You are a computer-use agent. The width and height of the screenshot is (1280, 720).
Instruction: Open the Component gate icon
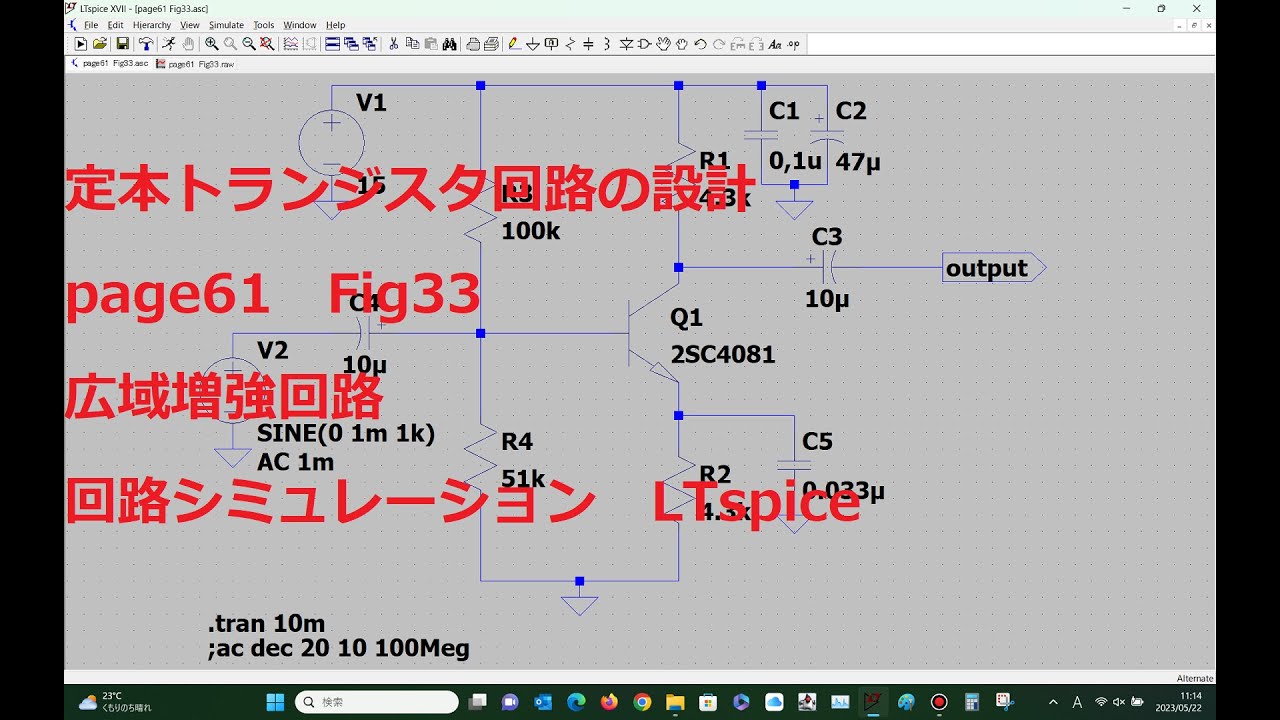pos(644,44)
